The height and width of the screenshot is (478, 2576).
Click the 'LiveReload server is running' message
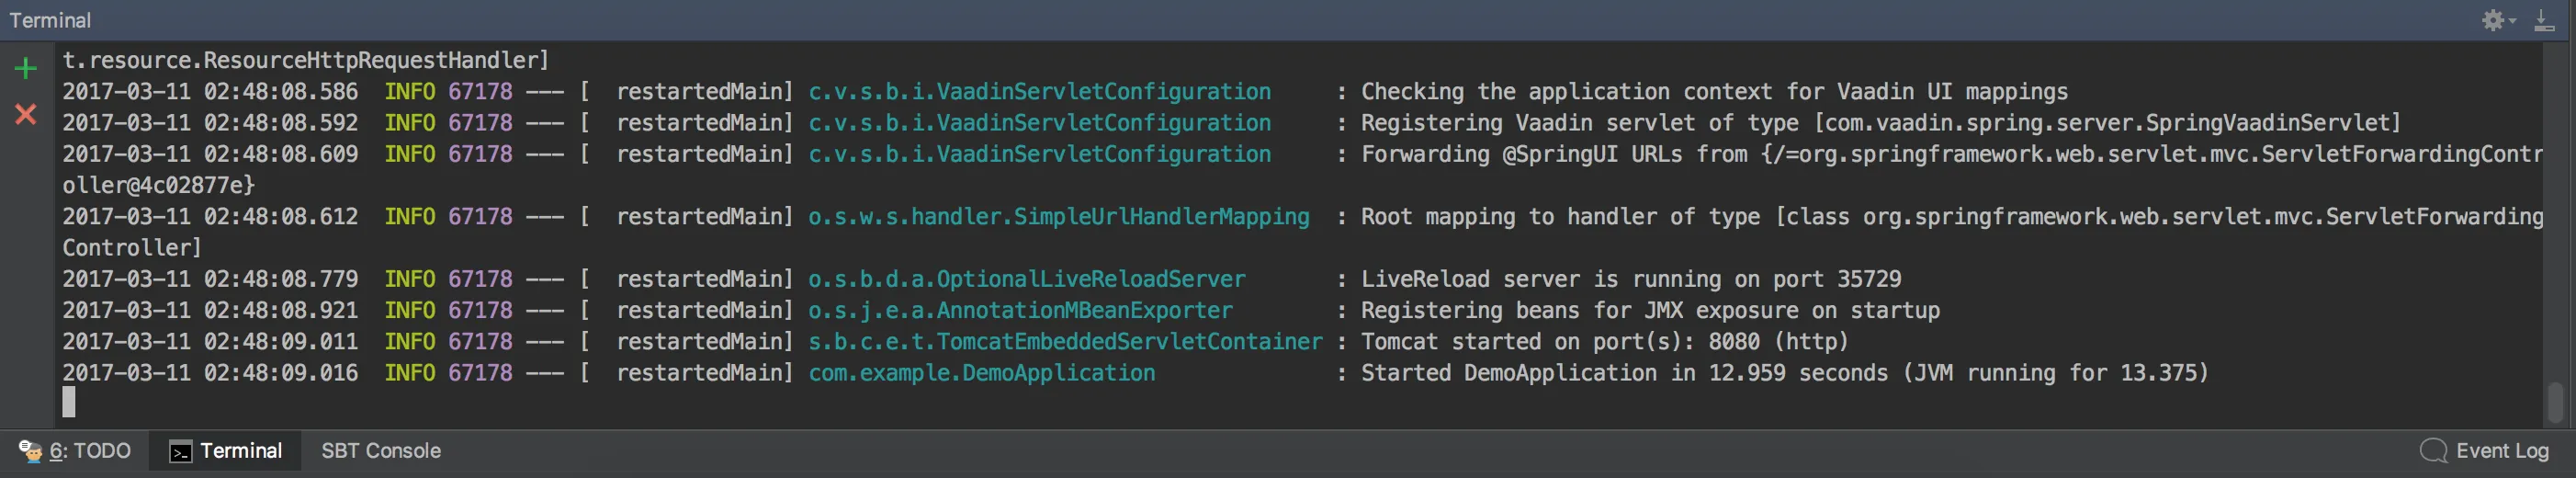pos(1630,279)
